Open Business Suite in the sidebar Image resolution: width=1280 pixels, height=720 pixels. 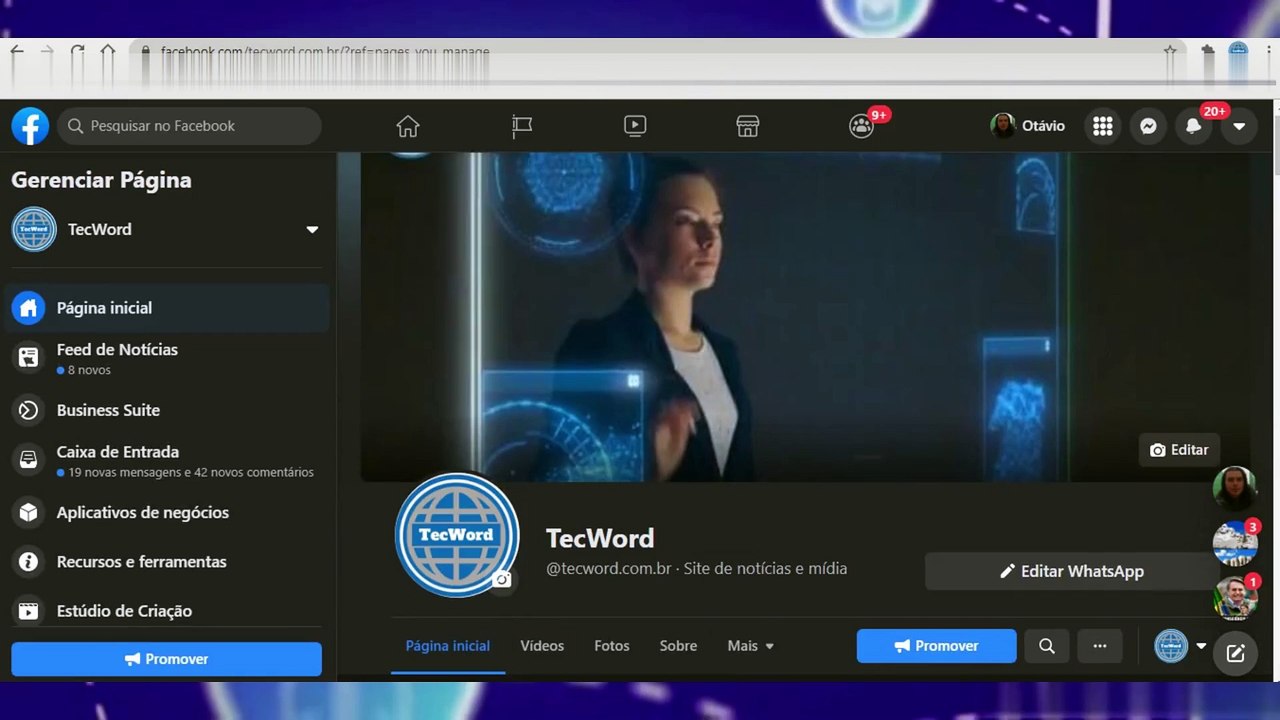167,410
